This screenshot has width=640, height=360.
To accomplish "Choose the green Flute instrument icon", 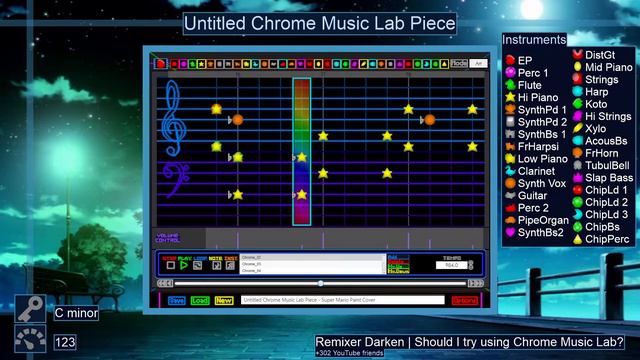I will coord(192,64).
